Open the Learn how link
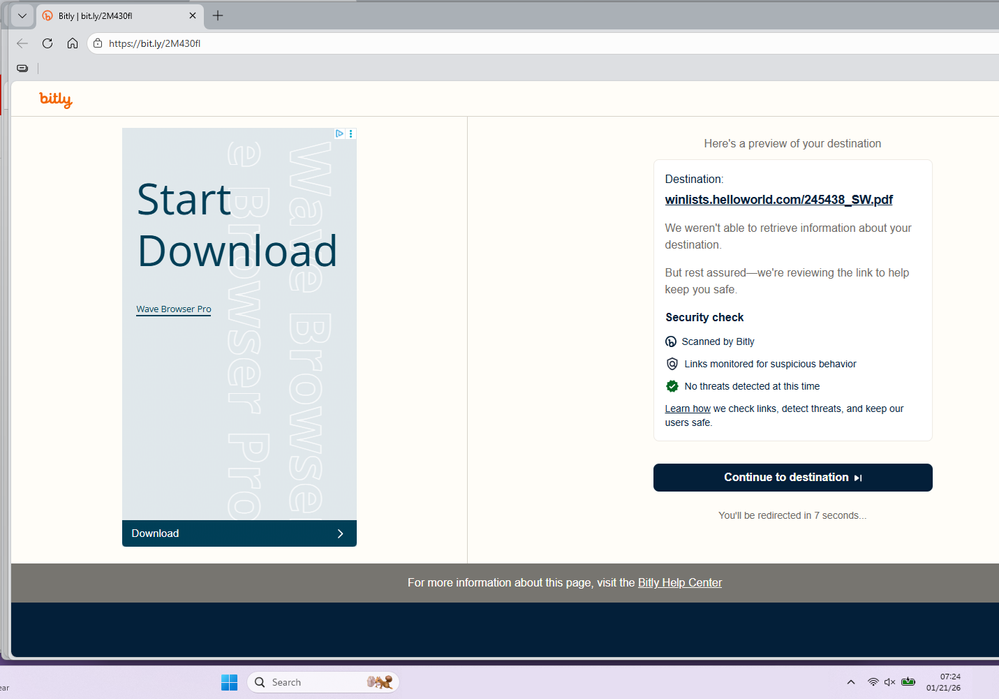This screenshot has width=999, height=699. 687,408
